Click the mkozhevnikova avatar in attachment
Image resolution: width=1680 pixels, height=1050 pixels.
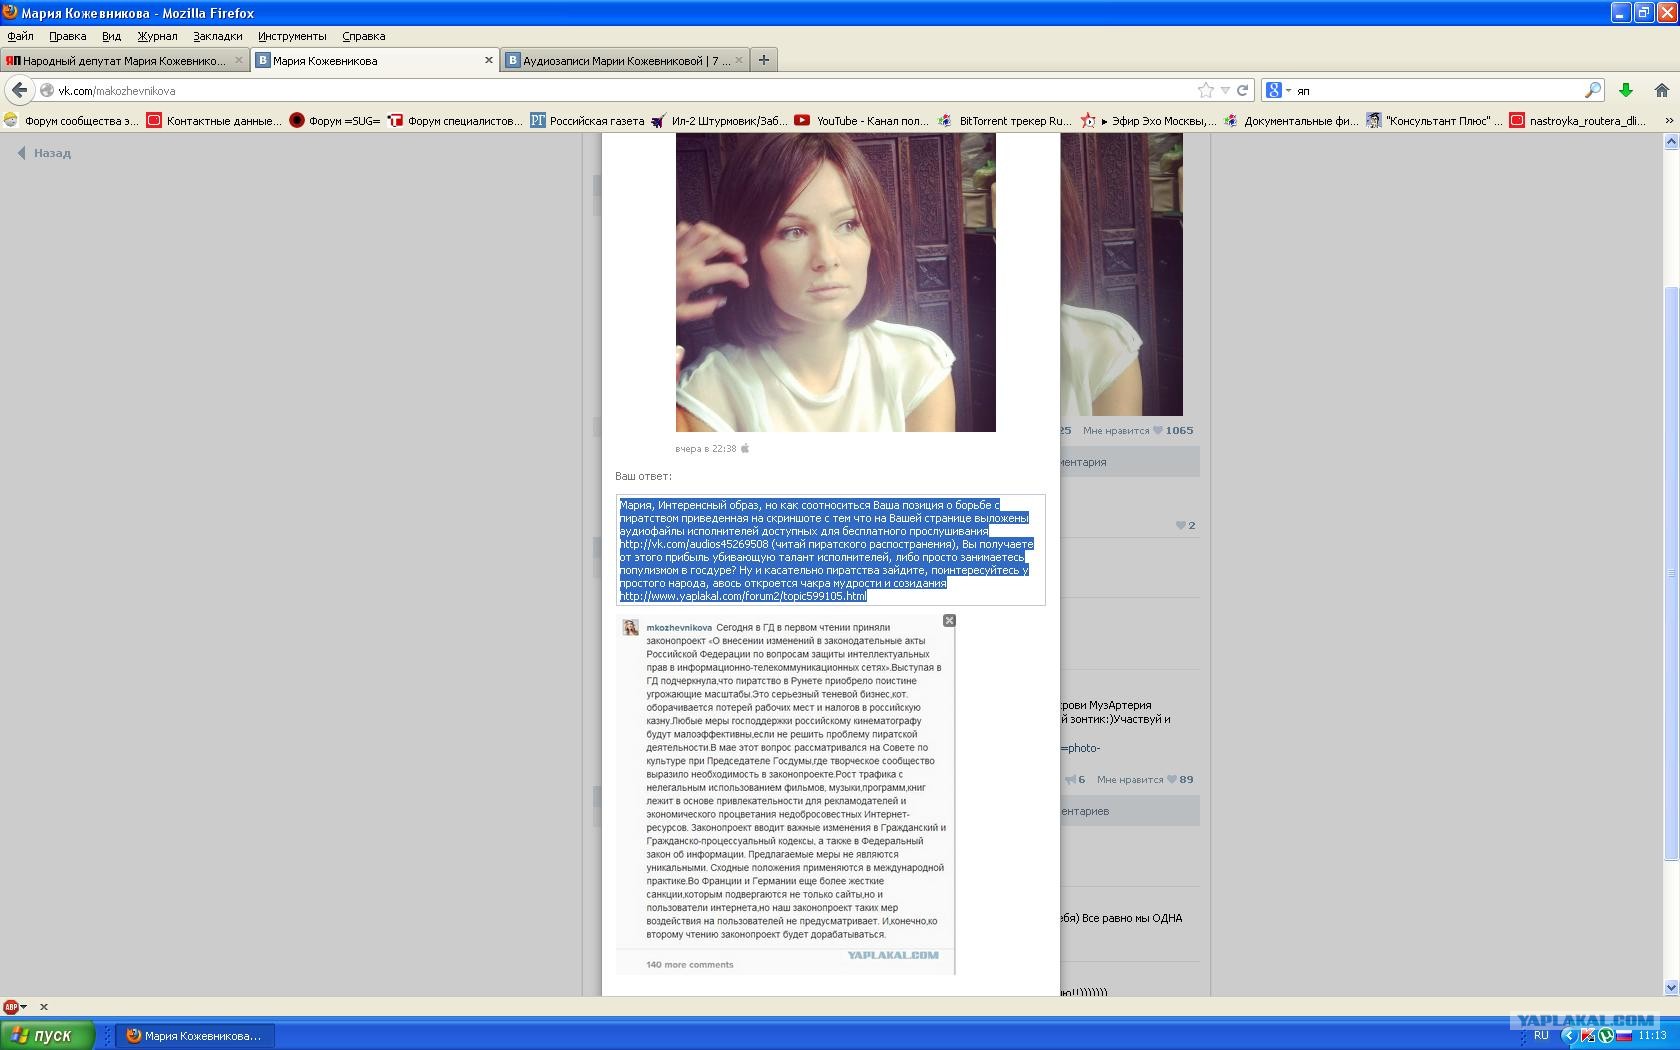(x=630, y=628)
